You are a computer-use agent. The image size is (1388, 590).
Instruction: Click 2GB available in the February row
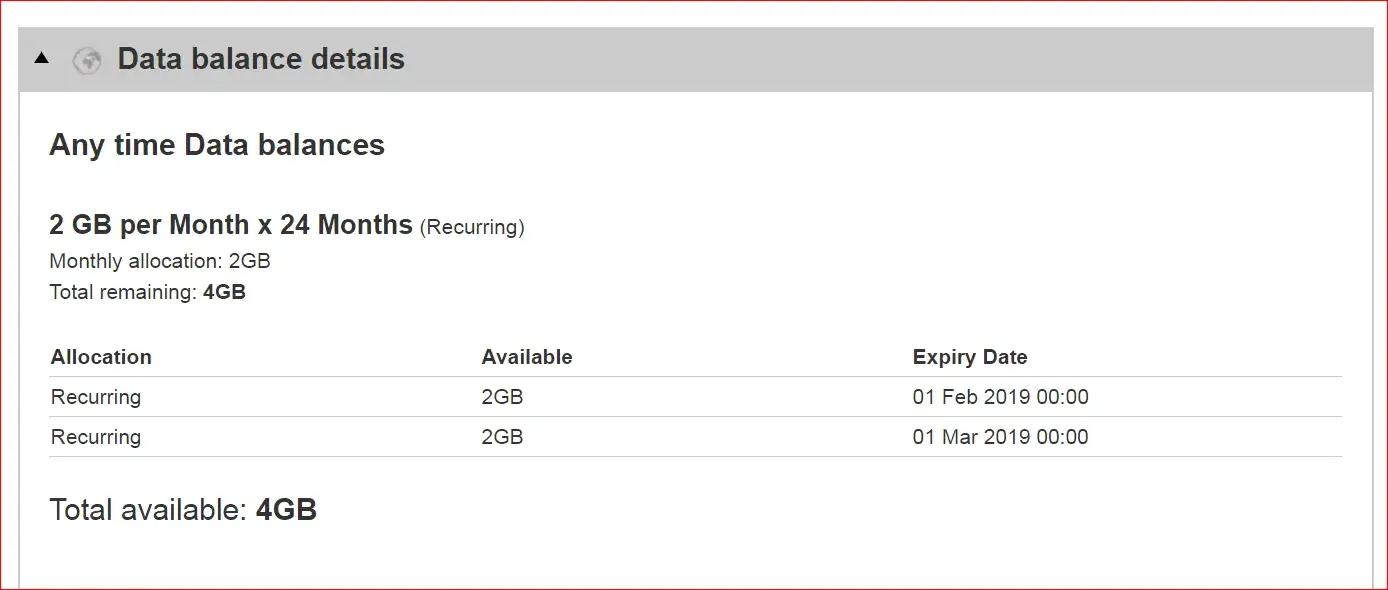coord(502,397)
